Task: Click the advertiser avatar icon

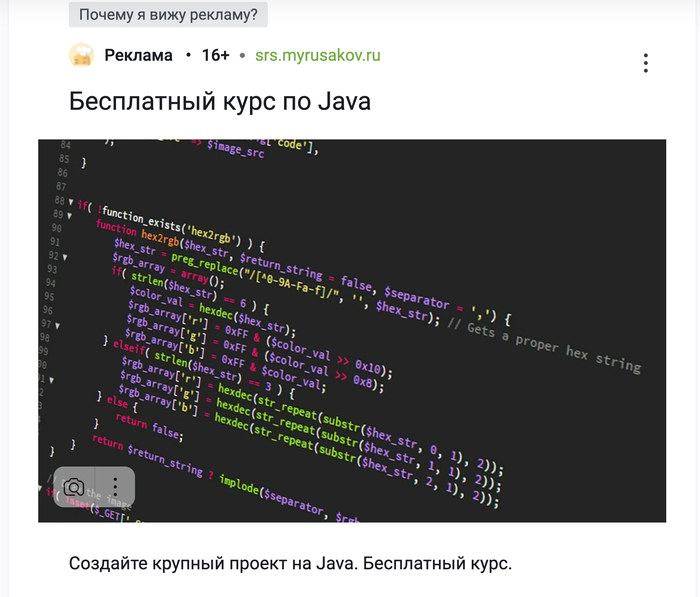Action: point(81,55)
